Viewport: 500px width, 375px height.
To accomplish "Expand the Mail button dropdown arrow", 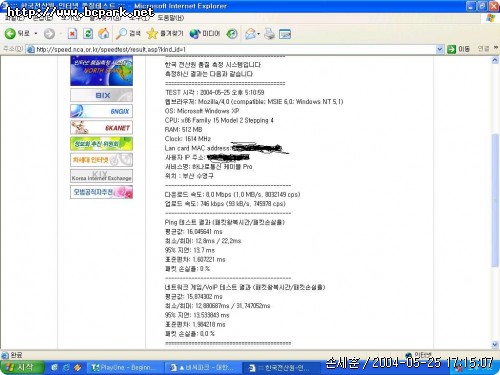I will click(258, 34).
